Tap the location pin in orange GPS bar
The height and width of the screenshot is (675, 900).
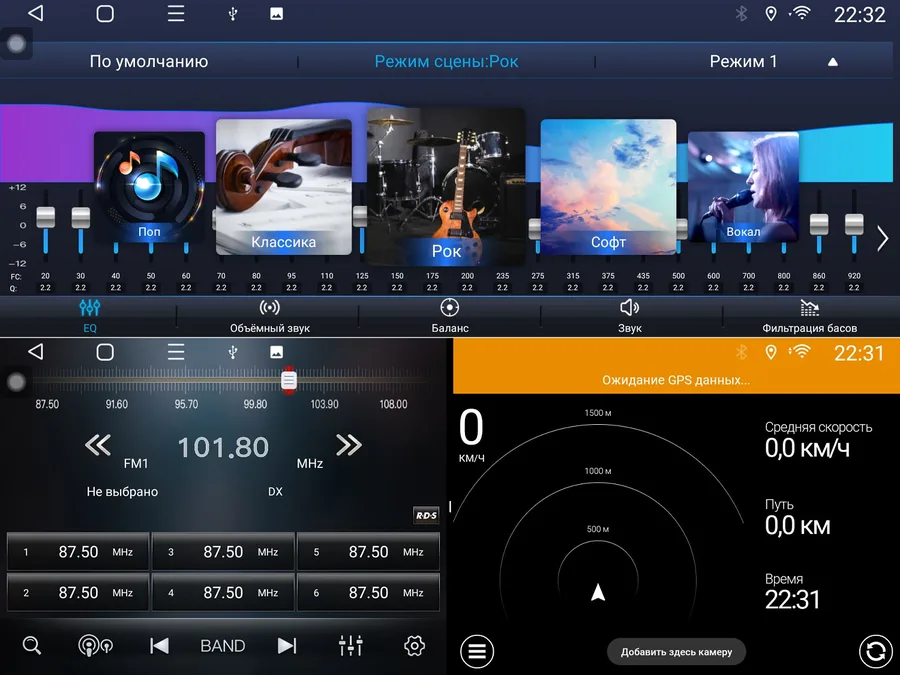pyautogui.click(x=771, y=352)
